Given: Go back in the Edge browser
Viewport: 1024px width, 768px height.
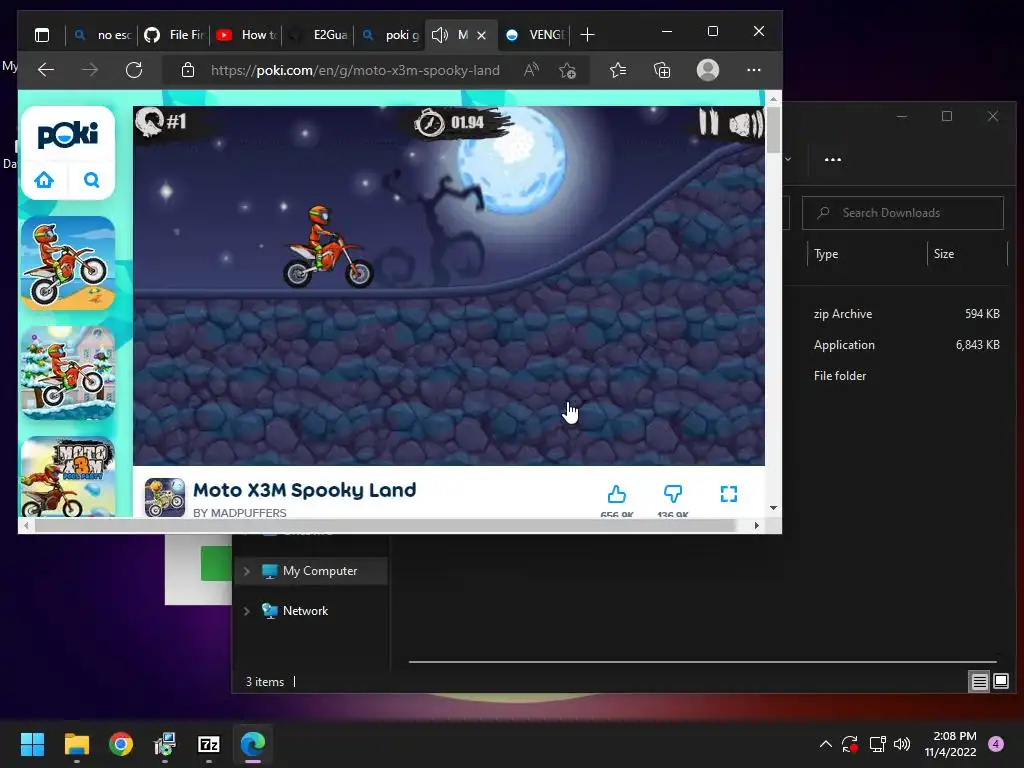Looking at the screenshot, I should click(x=46, y=70).
